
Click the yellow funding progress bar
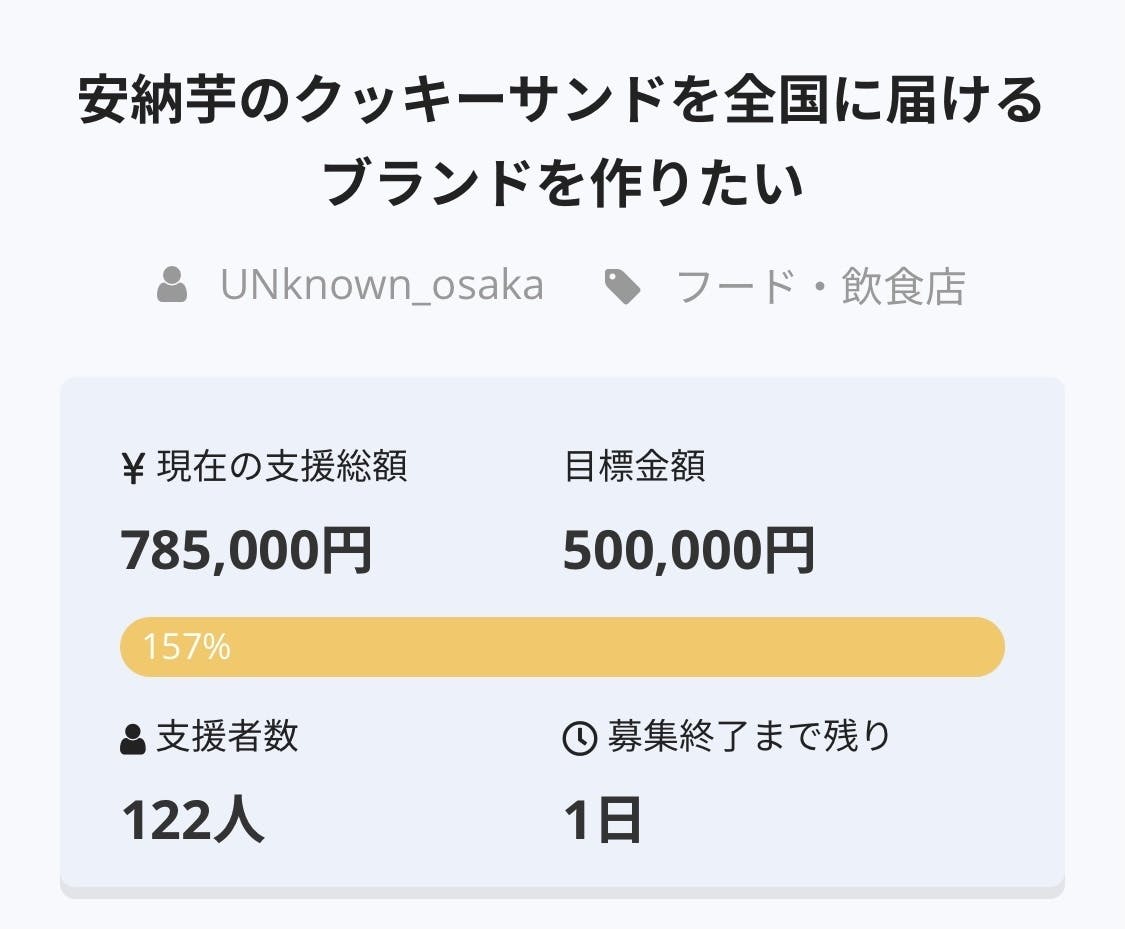point(600,647)
